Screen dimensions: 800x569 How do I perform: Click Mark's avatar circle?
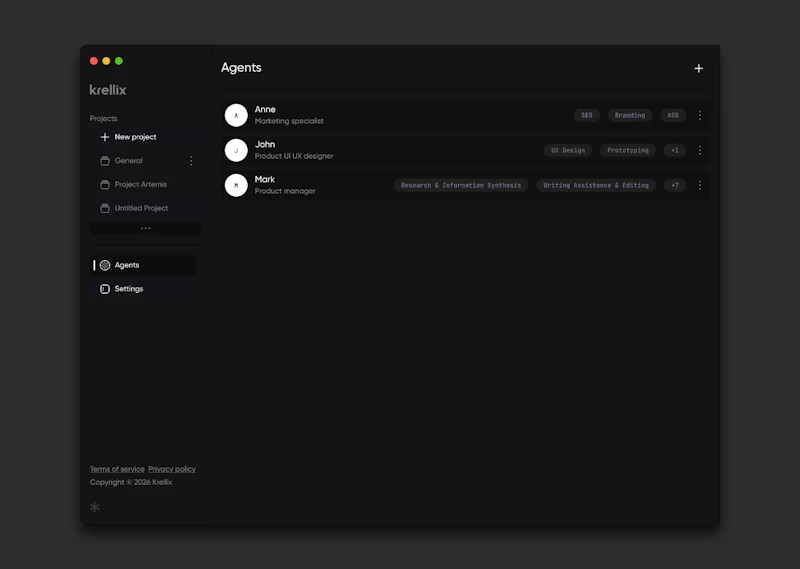pos(236,185)
